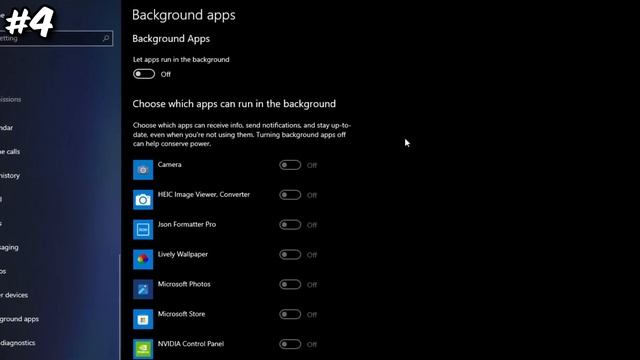Image resolution: width=640 pixels, height=360 pixels.
Task: Click the NVIDIA Control Panel icon
Action: (x=143, y=349)
